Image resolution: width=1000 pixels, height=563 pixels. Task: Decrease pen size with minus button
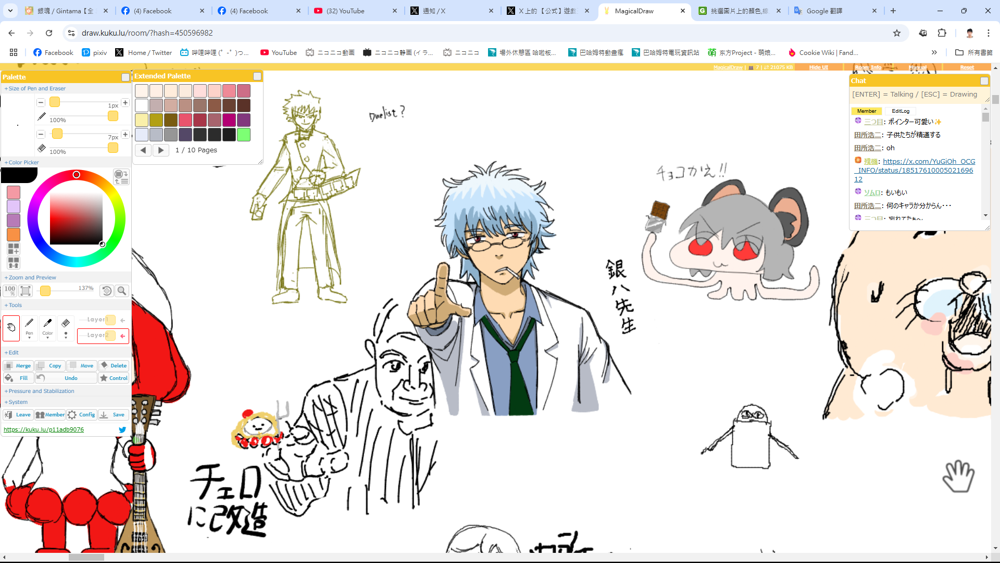click(41, 102)
